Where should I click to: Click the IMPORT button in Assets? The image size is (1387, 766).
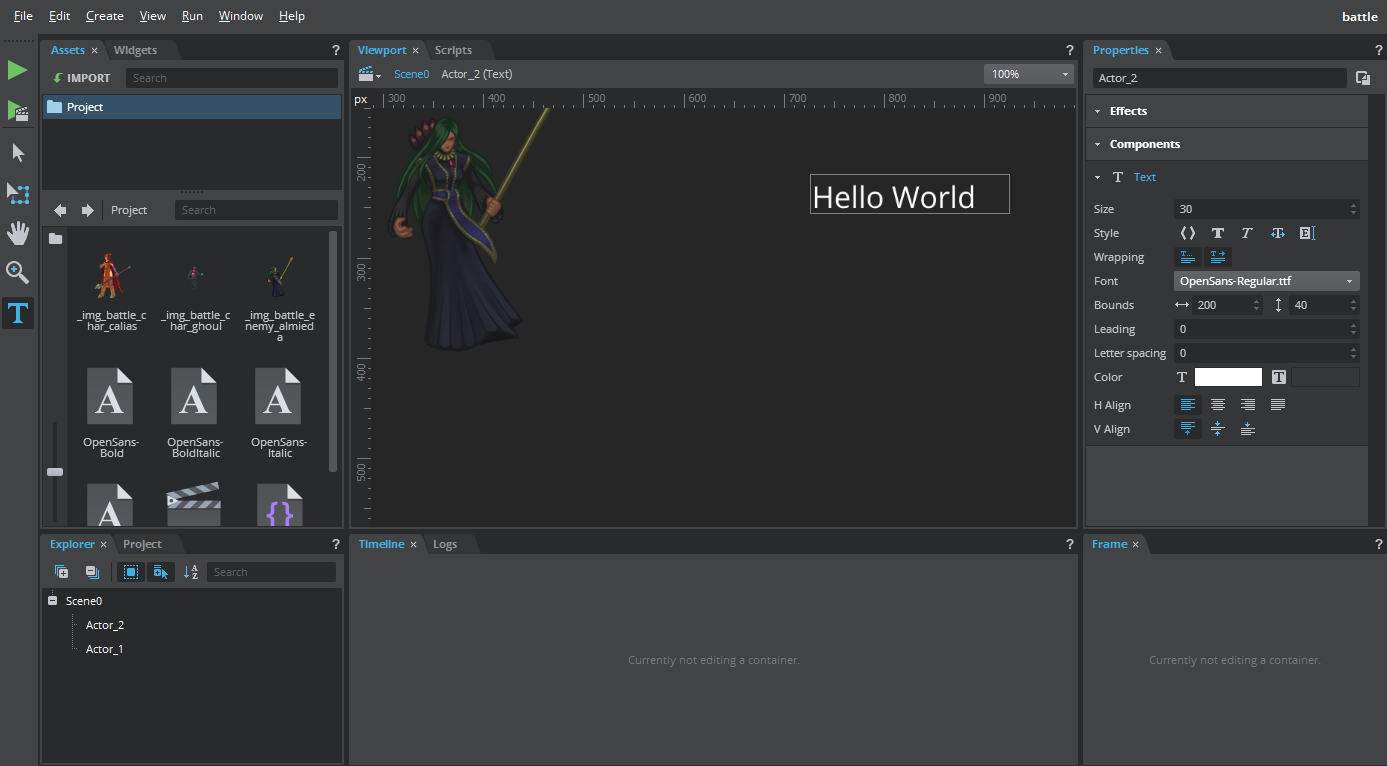82,78
